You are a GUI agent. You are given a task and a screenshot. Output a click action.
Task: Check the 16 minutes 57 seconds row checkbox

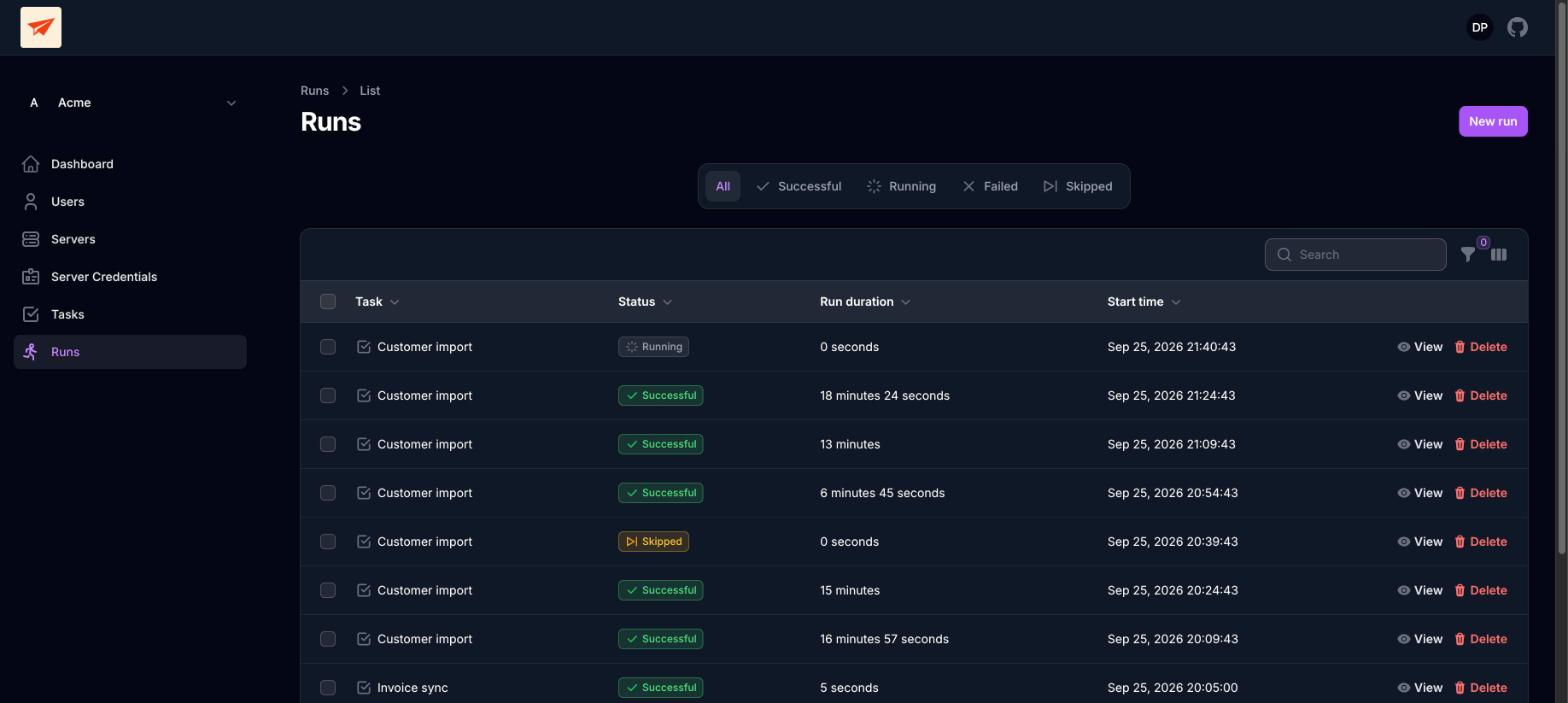[328, 639]
